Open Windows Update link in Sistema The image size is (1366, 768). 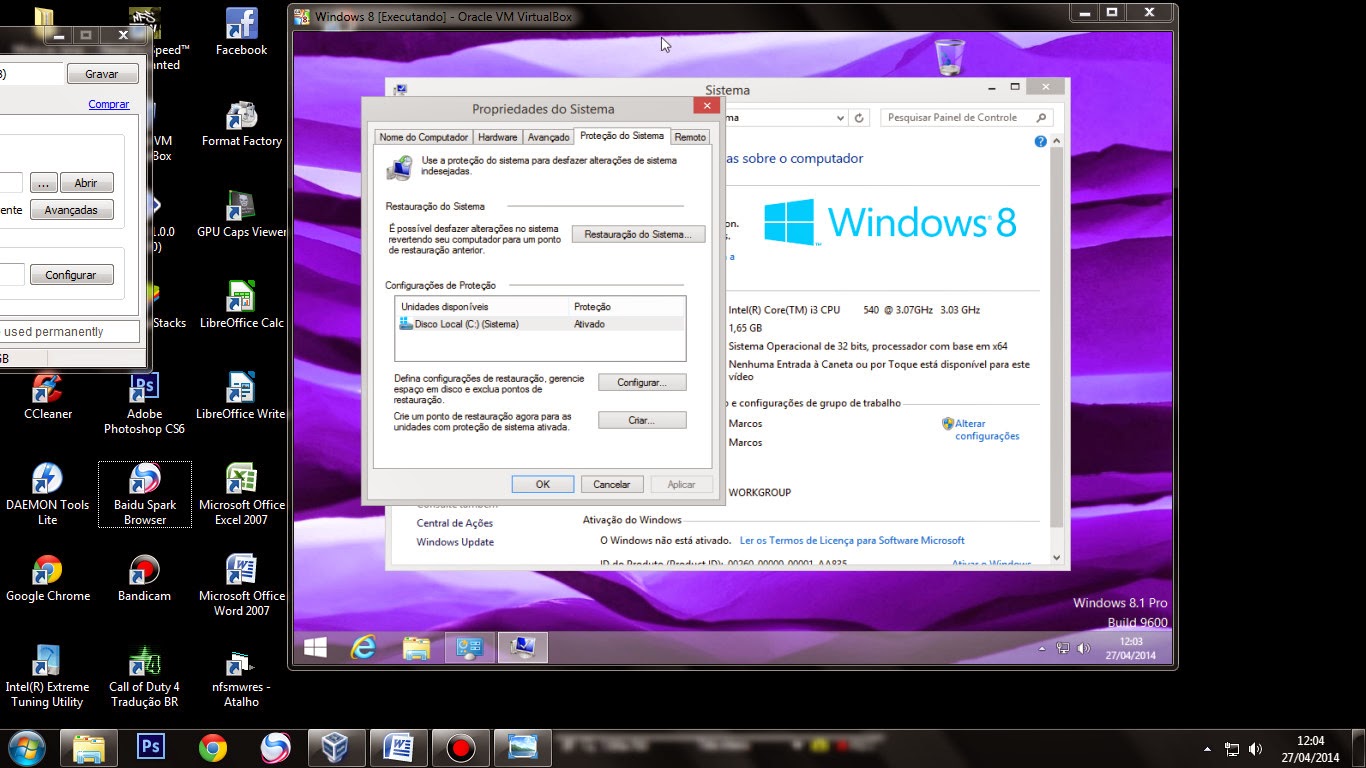[455, 542]
